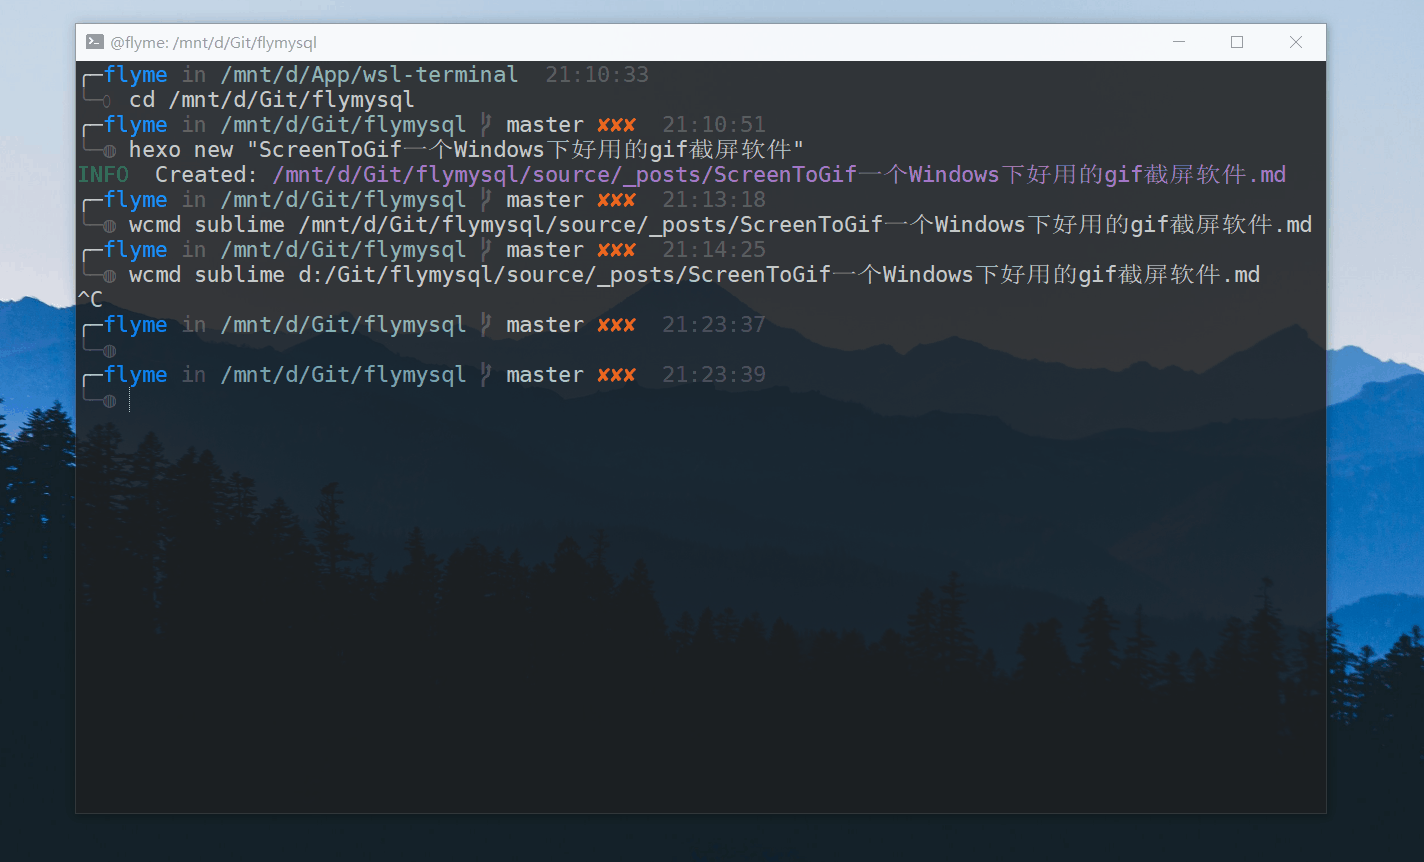Click the window title '@flyme: /mnt/d/Git/flymysql'
The width and height of the screenshot is (1424, 862).
pyautogui.click(x=214, y=43)
